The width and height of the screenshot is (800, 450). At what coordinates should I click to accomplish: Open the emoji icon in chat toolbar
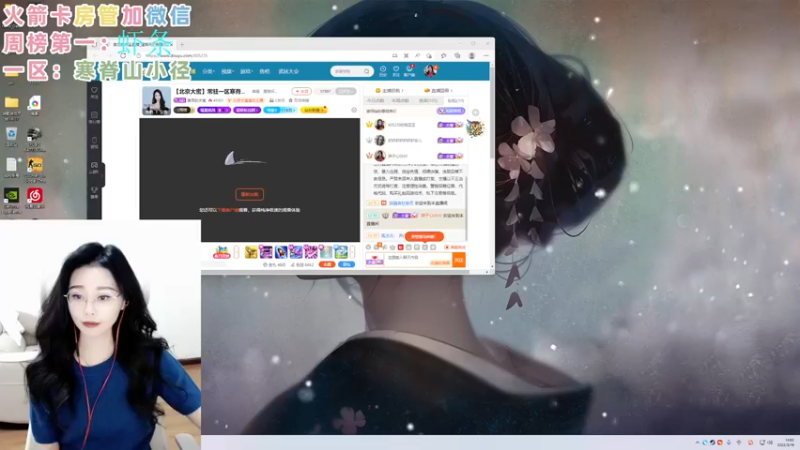tap(368, 247)
